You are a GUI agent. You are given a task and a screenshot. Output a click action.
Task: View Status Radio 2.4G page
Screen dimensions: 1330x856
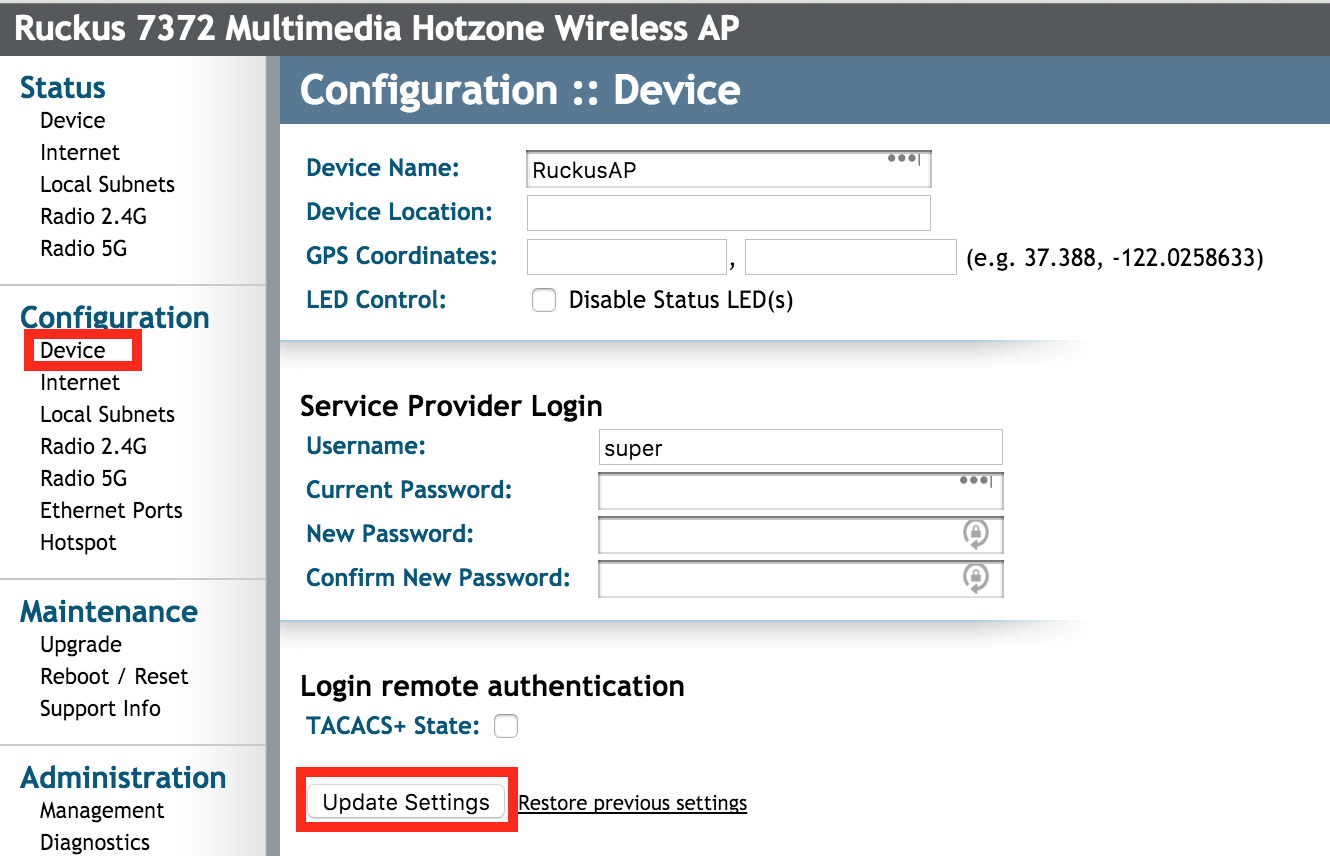pyautogui.click(x=93, y=216)
